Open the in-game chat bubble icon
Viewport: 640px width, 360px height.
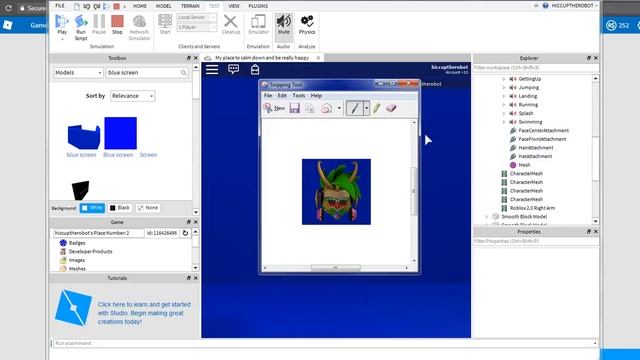[x=233, y=69]
